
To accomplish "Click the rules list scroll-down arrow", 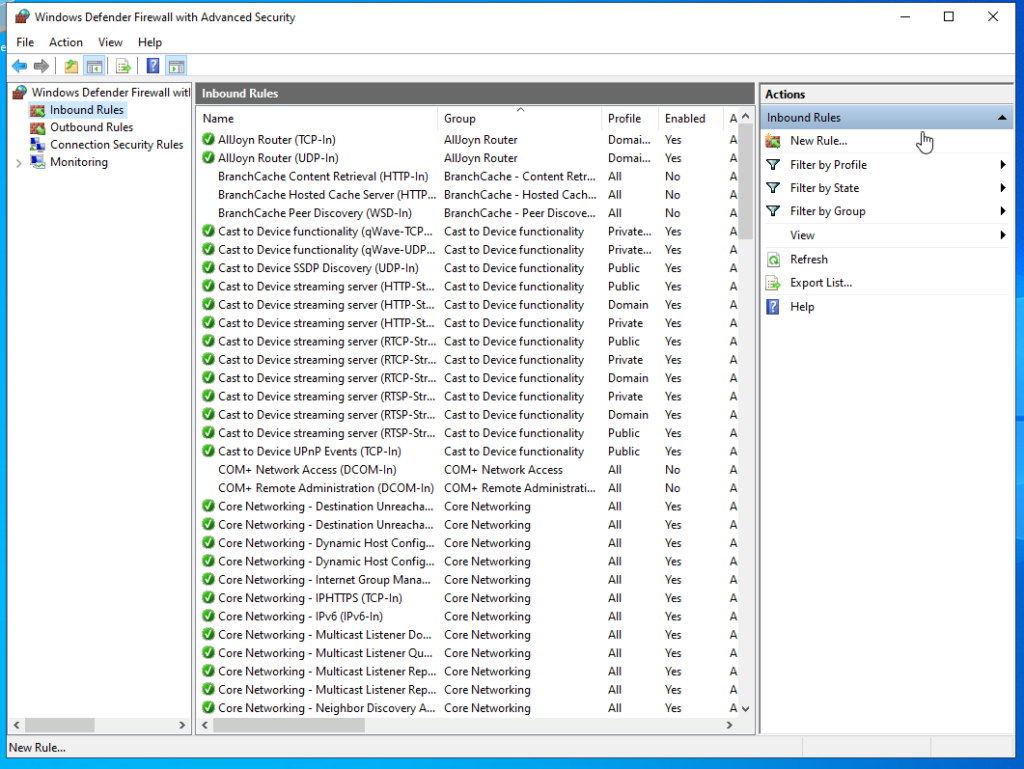I will coord(746,709).
